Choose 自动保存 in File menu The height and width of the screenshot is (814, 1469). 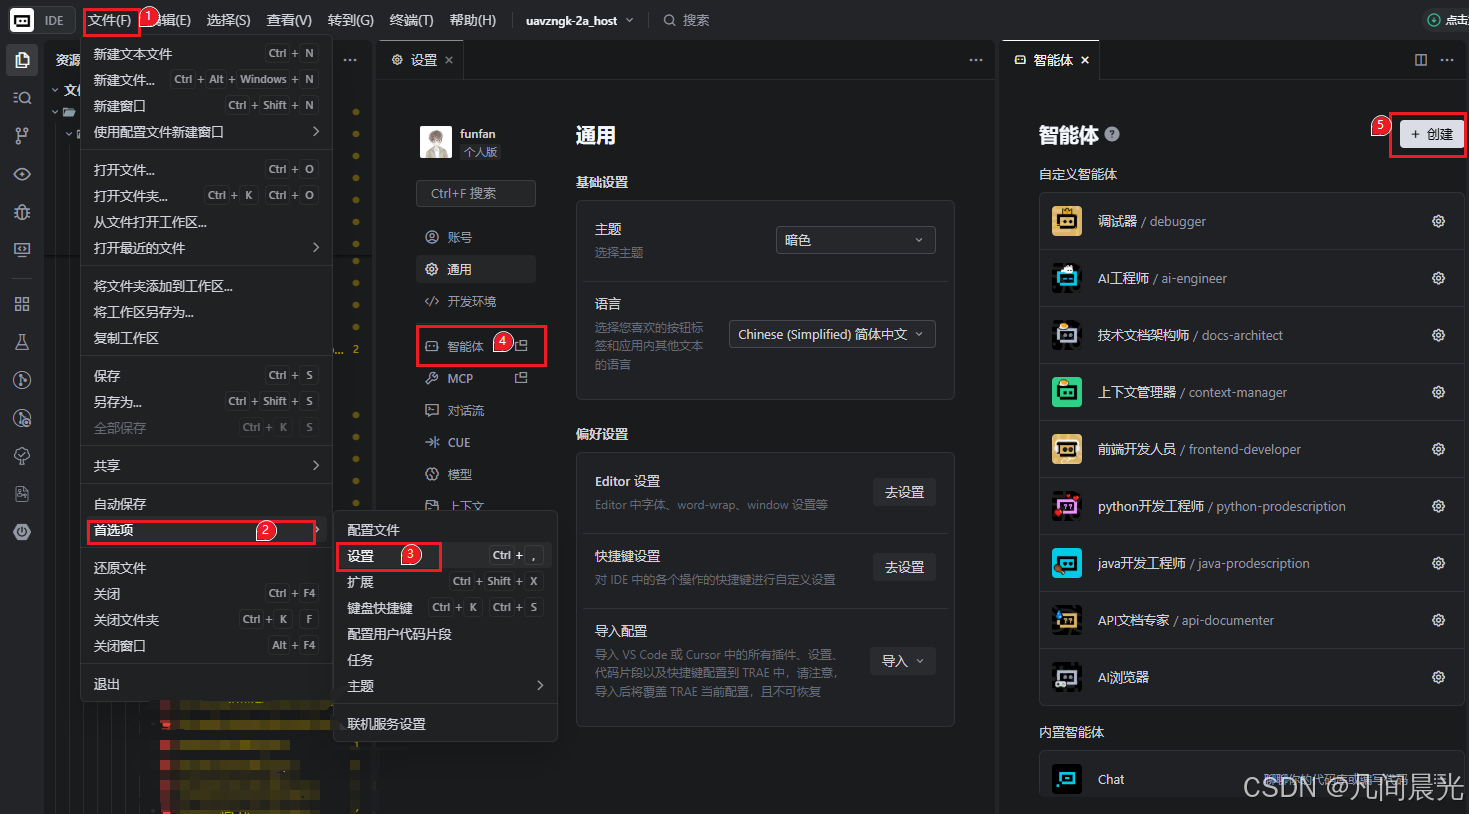(x=206, y=504)
